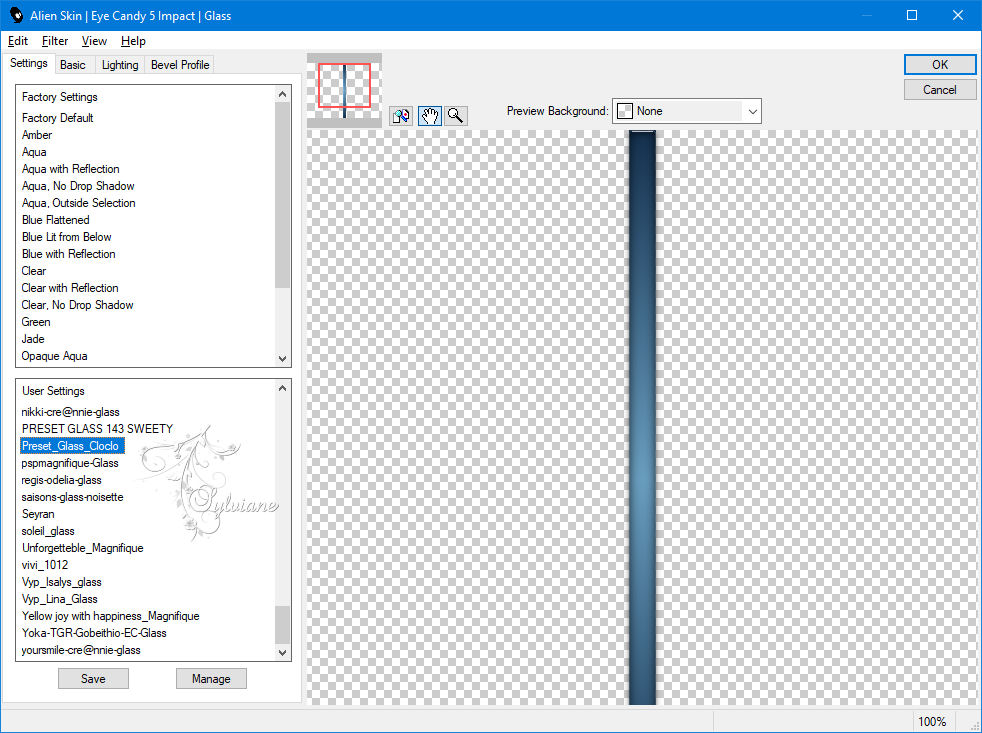This screenshot has width=982, height=733.
Task: Select regis-odelia-glass user preset
Action: pyautogui.click(x=61, y=480)
